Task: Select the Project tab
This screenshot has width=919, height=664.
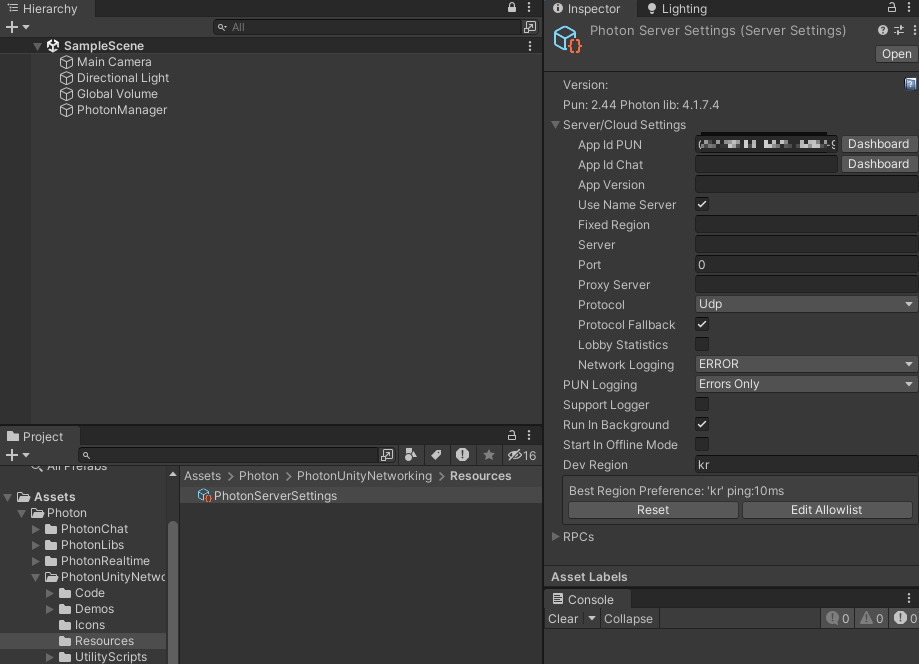Action: click(35, 437)
